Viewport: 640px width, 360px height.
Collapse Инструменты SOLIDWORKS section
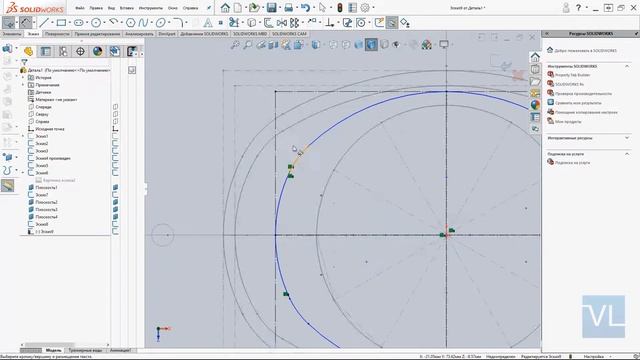click(x=627, y=66)
